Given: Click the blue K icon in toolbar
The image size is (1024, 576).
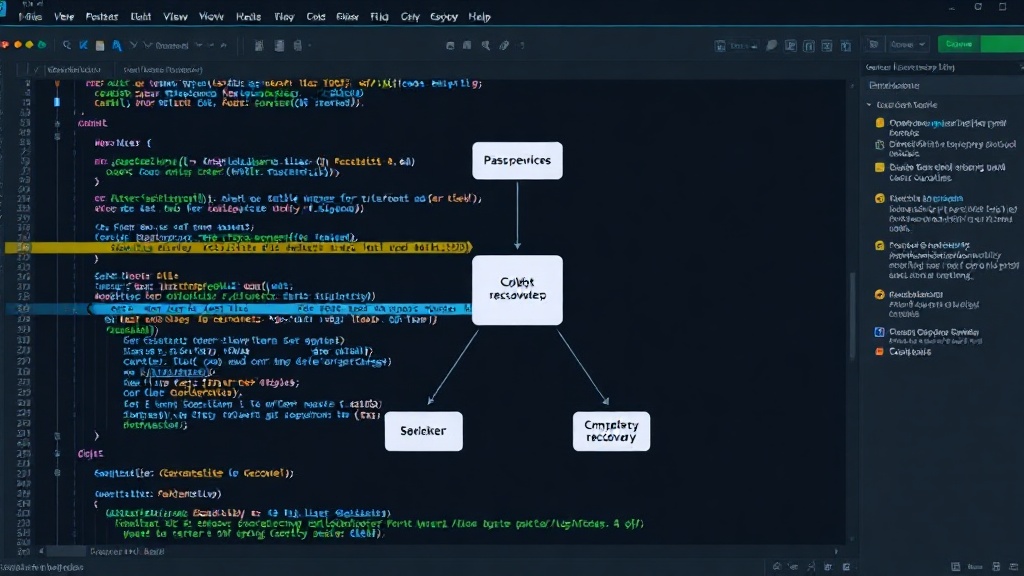Looking at the screenshot, I should [84, 45].
